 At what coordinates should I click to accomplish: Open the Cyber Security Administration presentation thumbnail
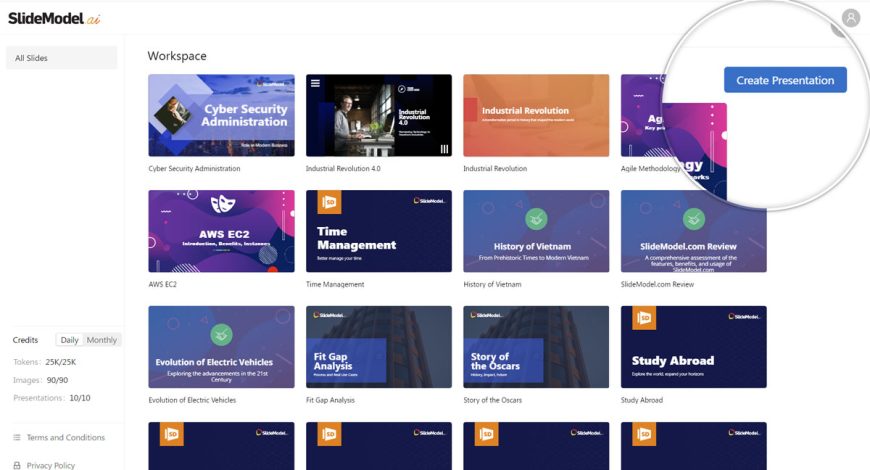pos(221,115)
